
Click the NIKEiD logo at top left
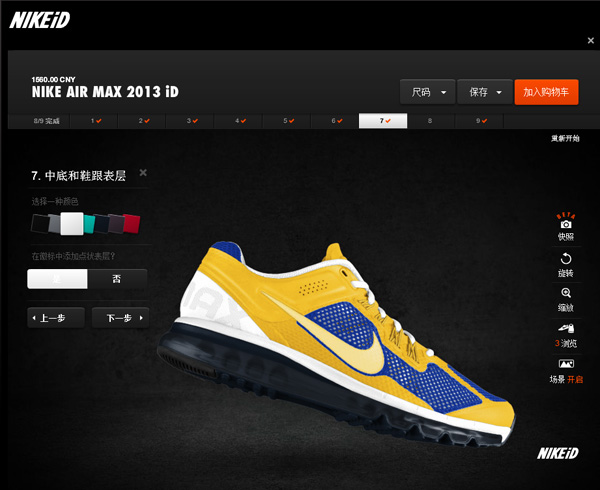pyautogui.click(x=40, y=20)
